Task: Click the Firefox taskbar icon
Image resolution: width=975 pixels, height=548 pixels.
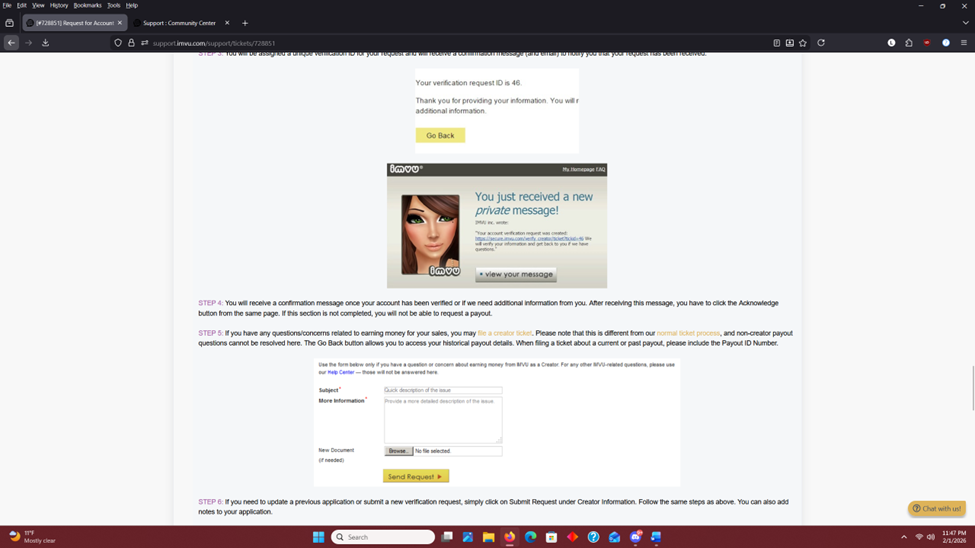Action: pyautogui.click(x=509, y=537)
